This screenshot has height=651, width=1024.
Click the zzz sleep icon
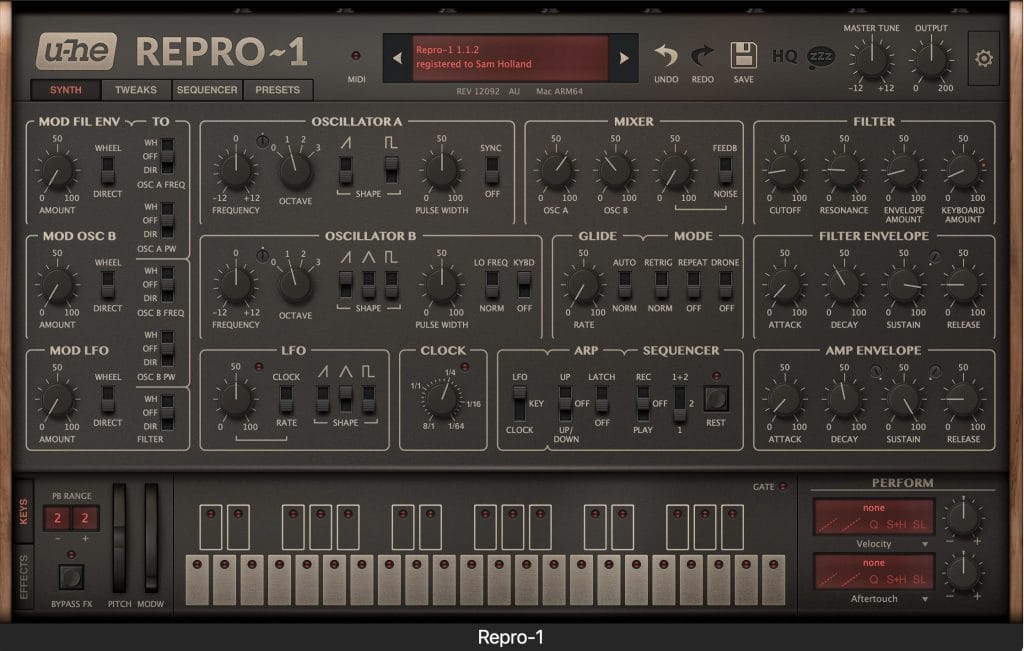[821, 57]
